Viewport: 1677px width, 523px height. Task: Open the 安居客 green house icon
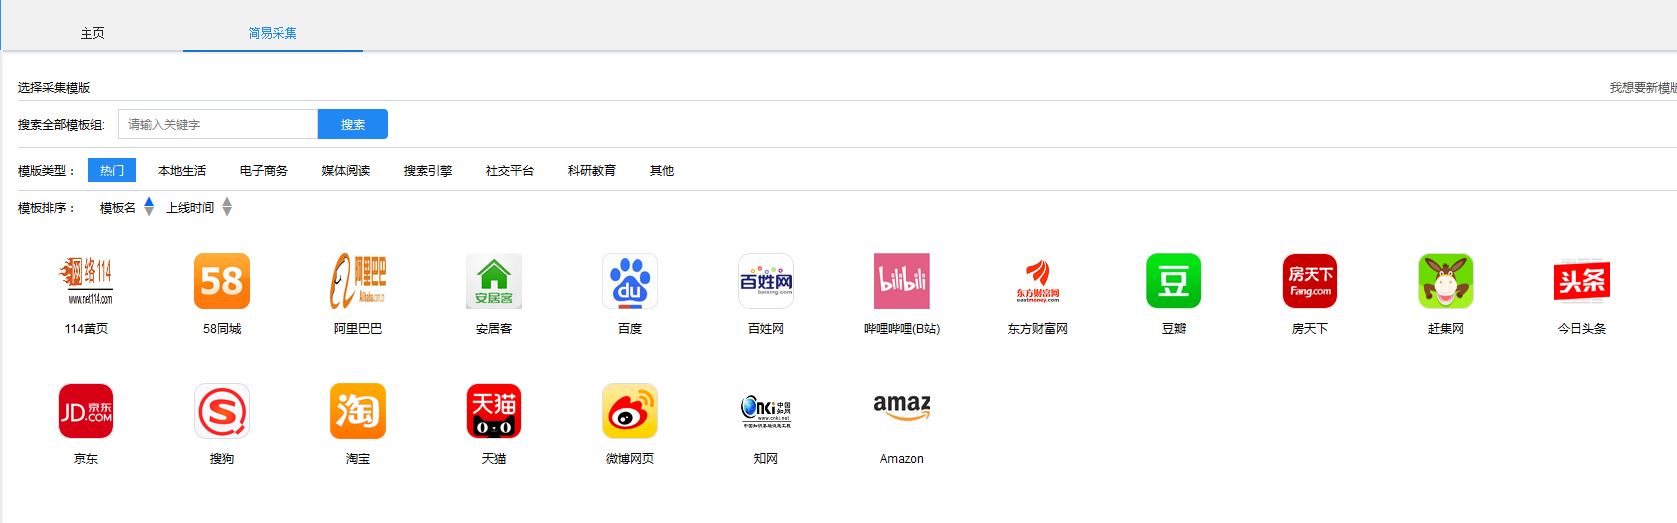tap(494, 281)
